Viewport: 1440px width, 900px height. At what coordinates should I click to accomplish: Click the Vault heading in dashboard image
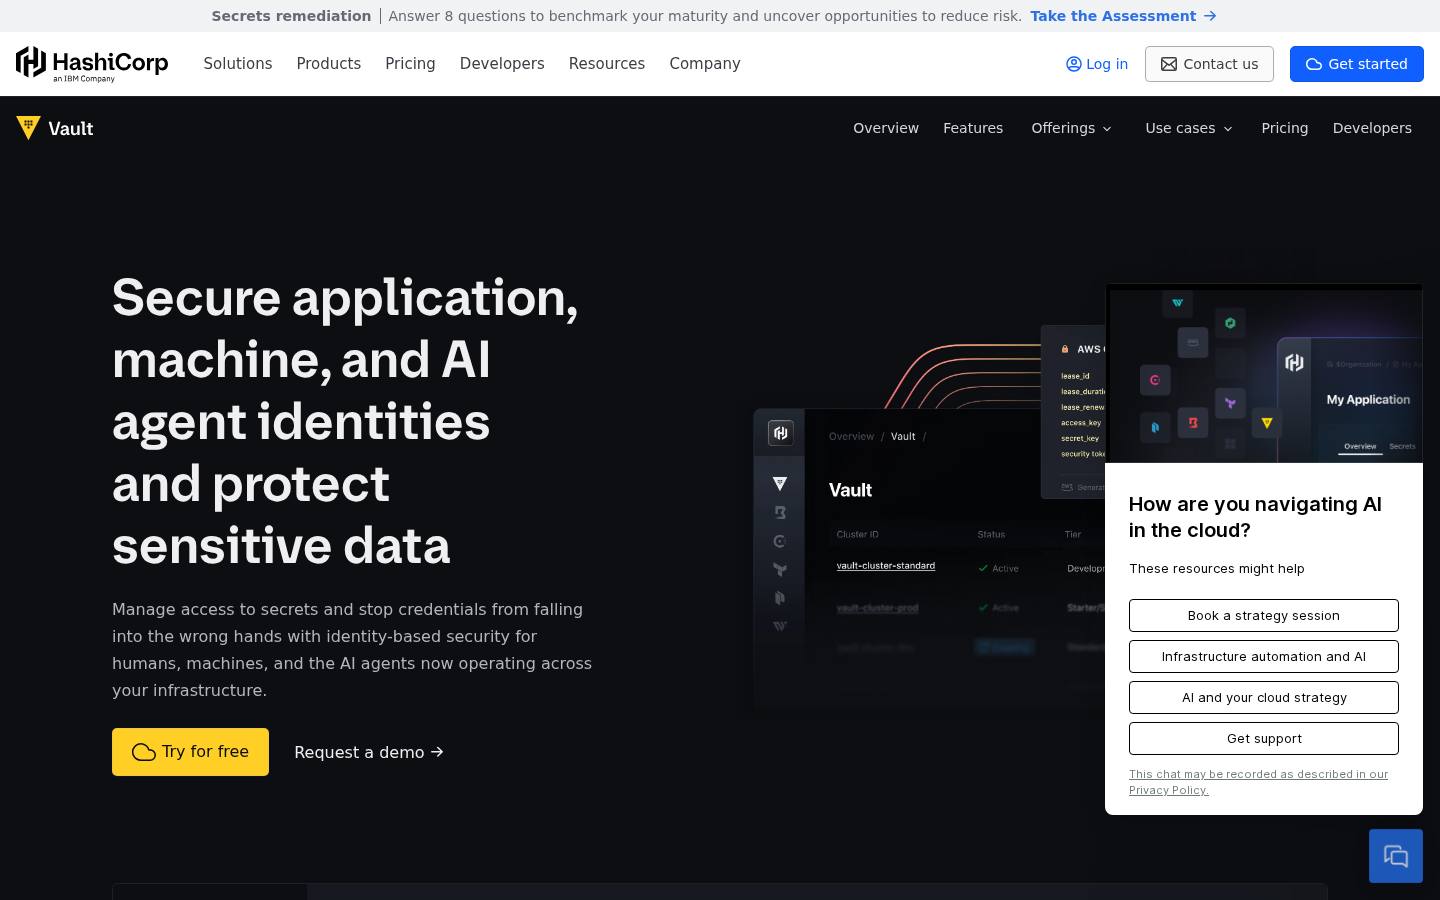coord(850,490)
